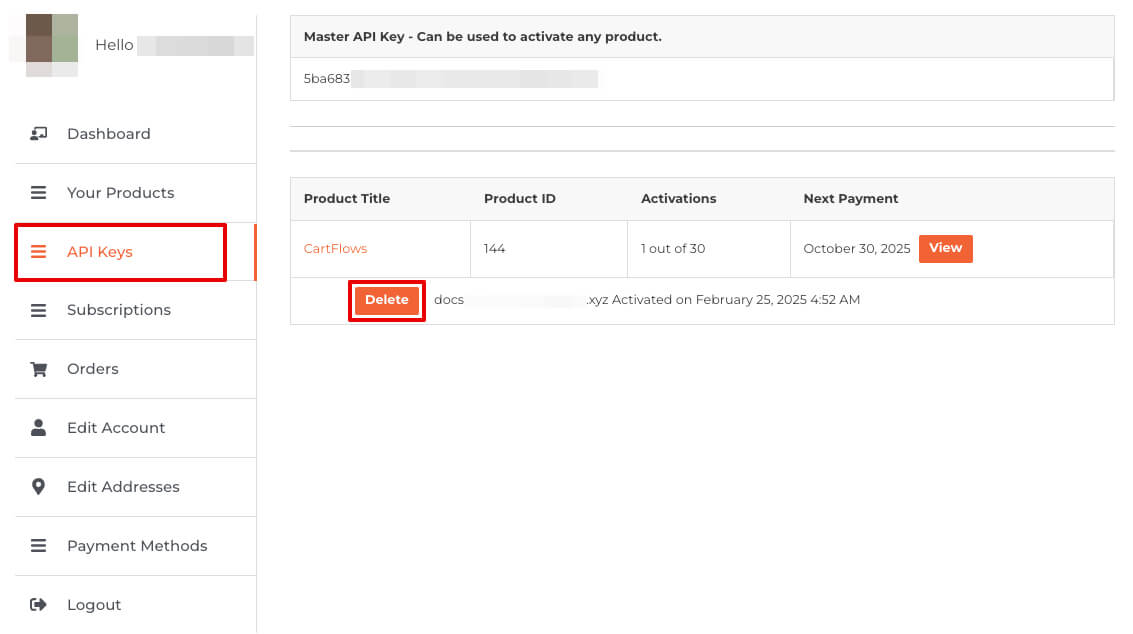Open the Payment Methods menu label
Screen dimensions: 1133x634
pyautogui.click(x=137, y=546)
